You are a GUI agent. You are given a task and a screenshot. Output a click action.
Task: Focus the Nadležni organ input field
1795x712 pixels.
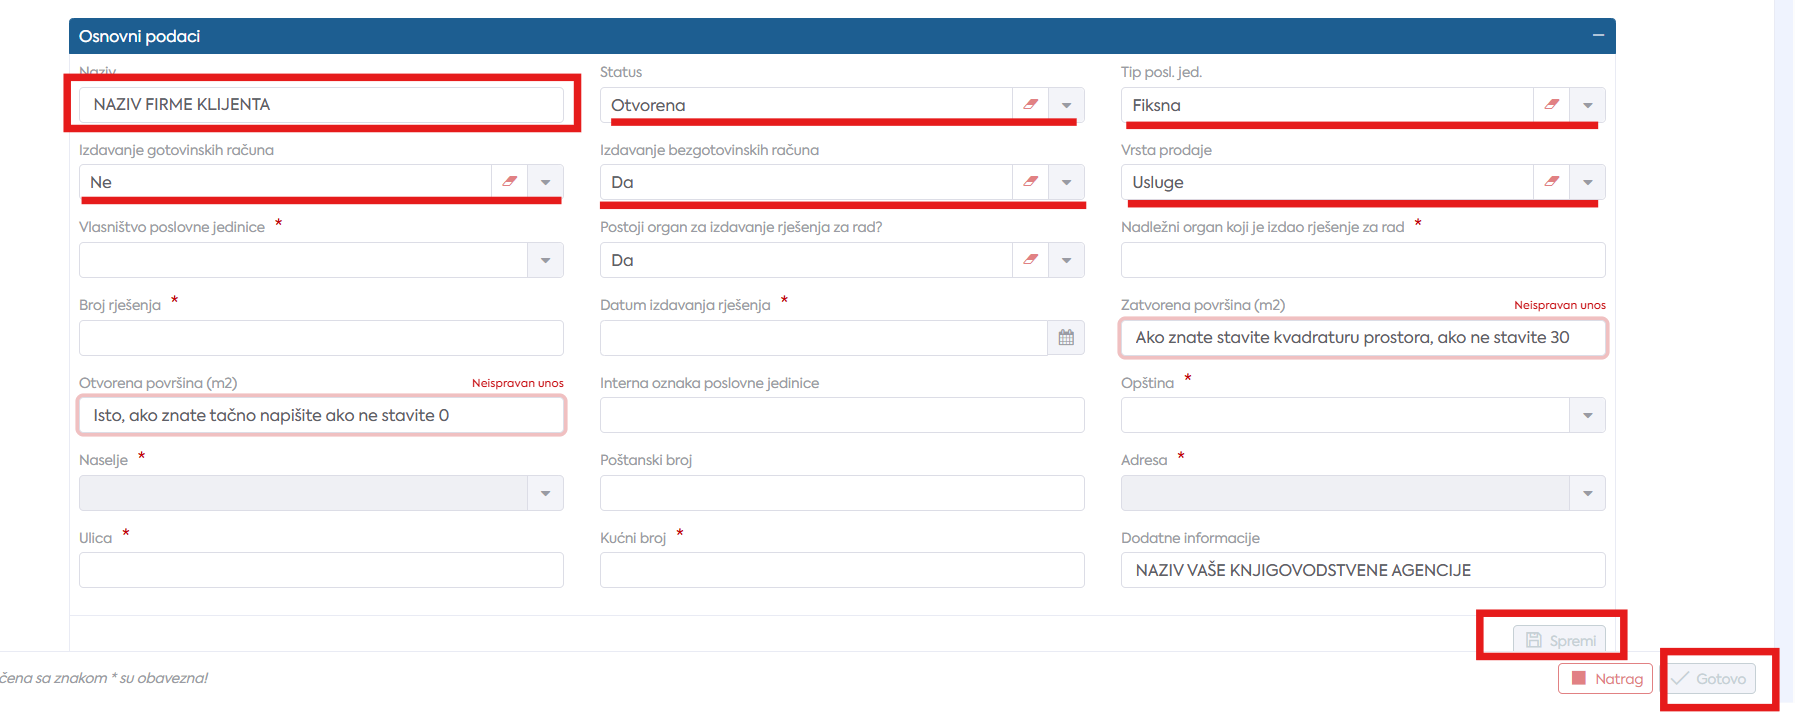(1363, 260)
